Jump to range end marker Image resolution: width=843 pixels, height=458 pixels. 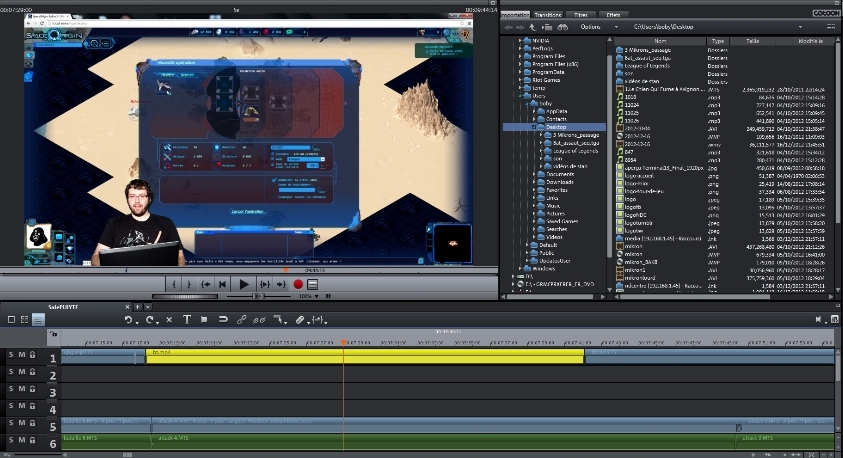click(281, 284)
